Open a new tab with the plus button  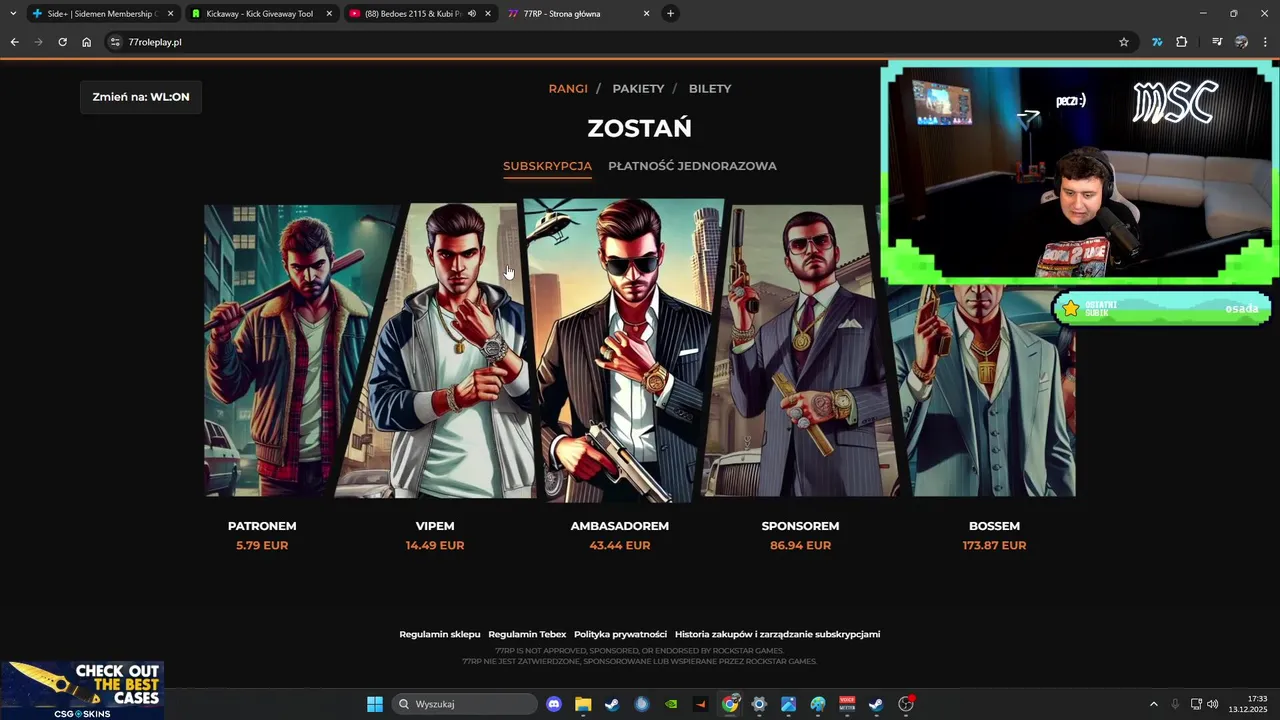[x=670, y=14]
